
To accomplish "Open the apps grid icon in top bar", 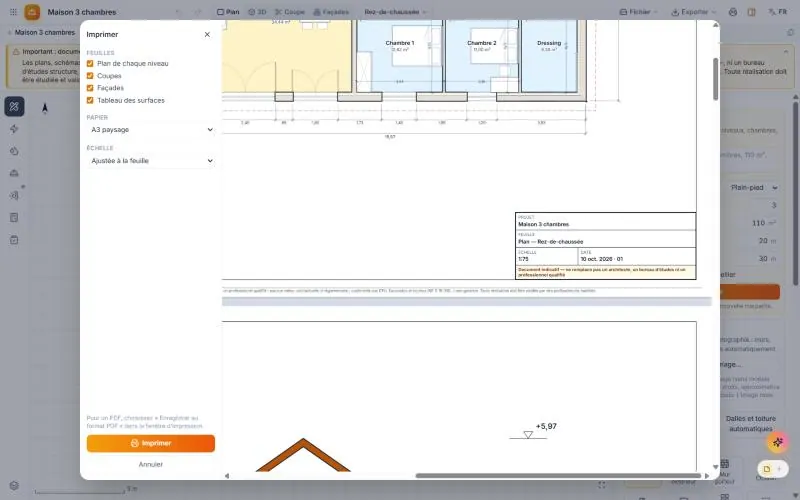I will 13,12.
